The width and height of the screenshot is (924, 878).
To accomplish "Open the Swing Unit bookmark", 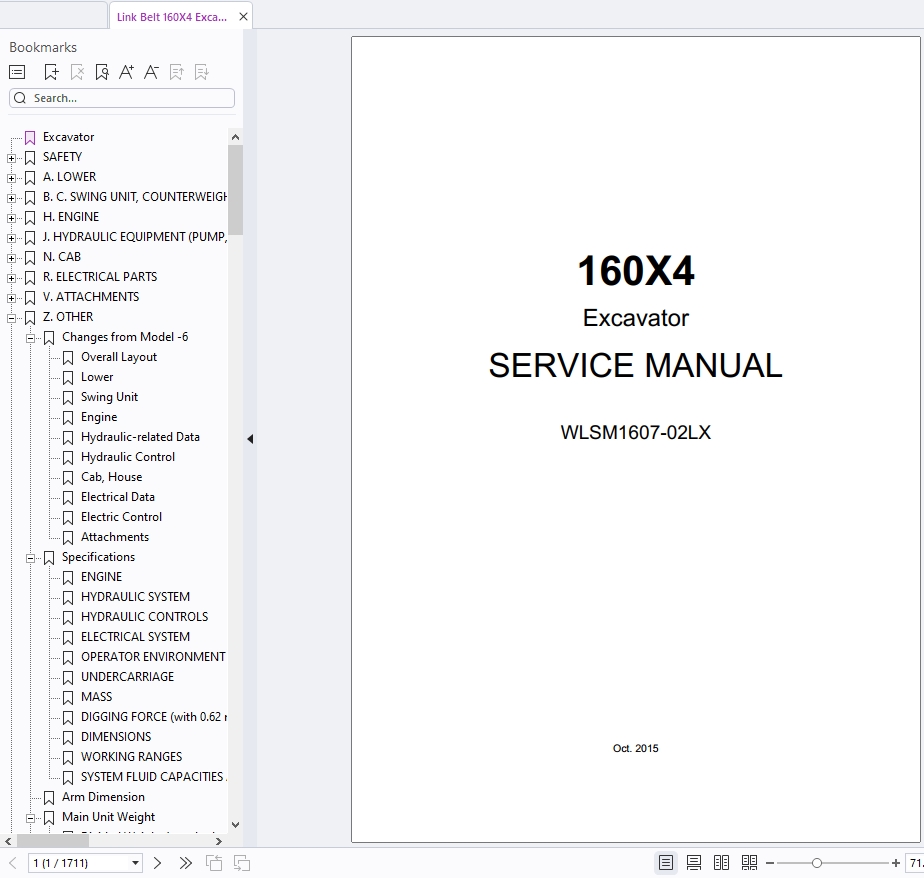I will (109, 397).
